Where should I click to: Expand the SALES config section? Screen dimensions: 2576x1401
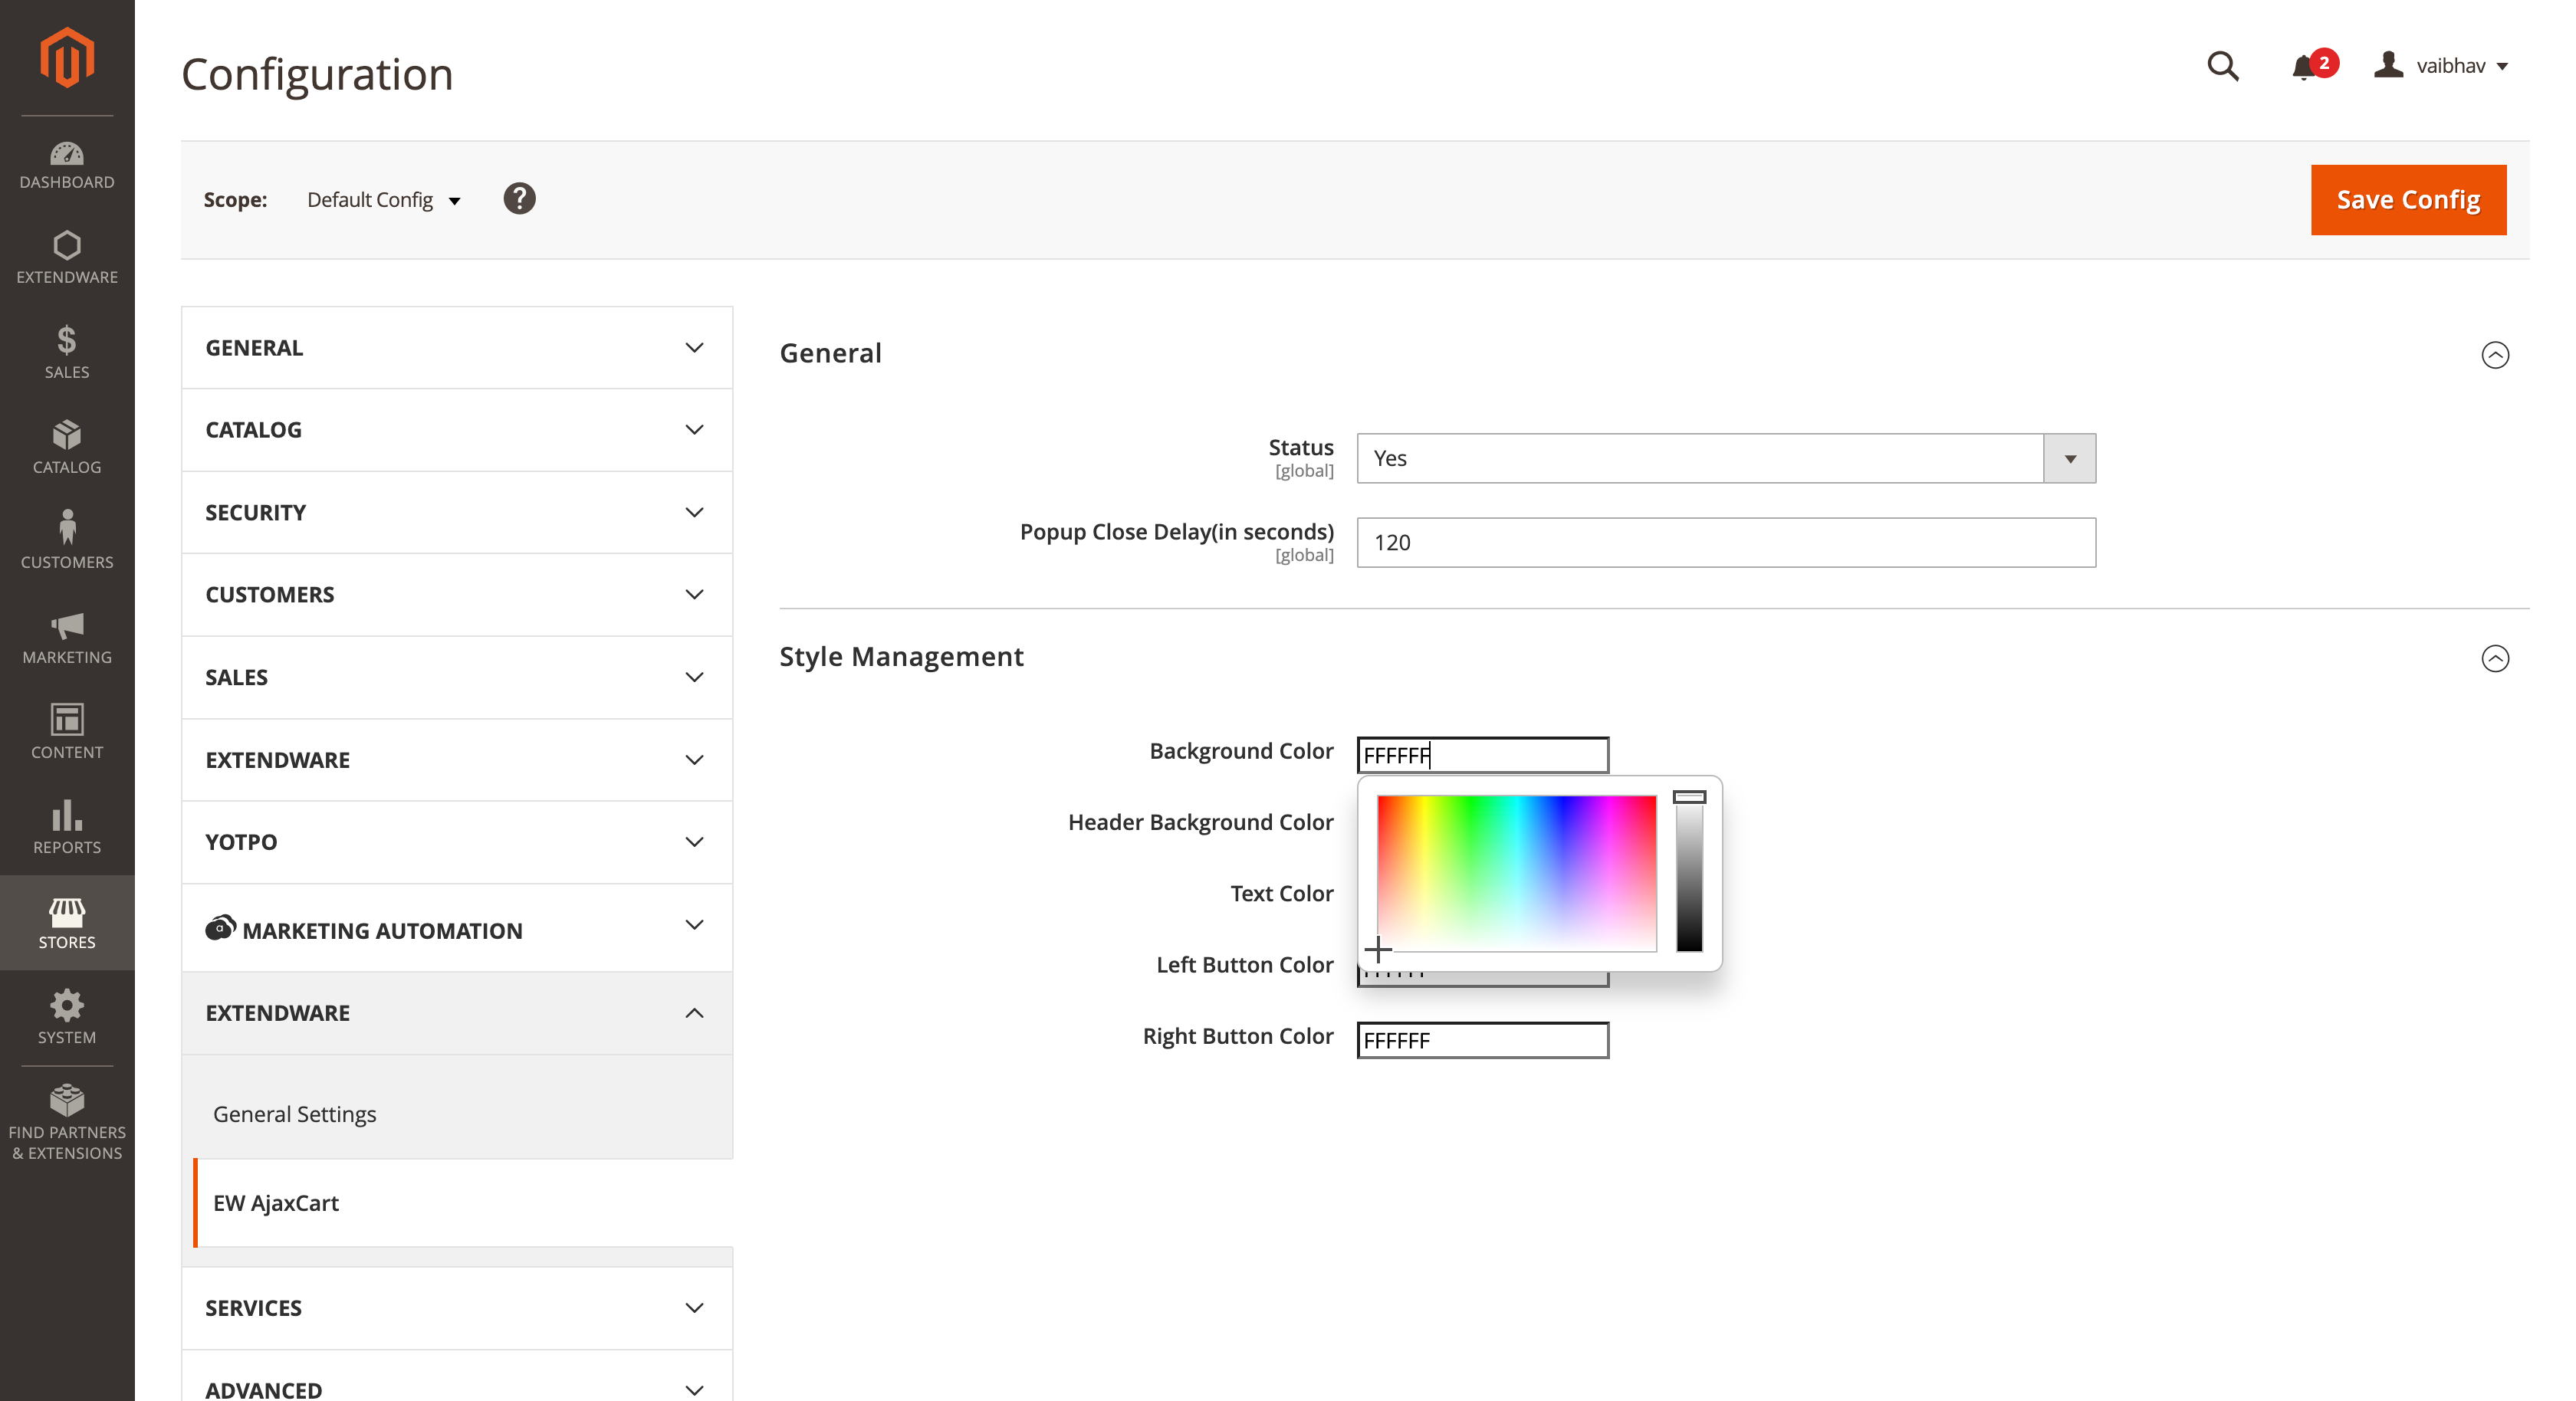457,677
